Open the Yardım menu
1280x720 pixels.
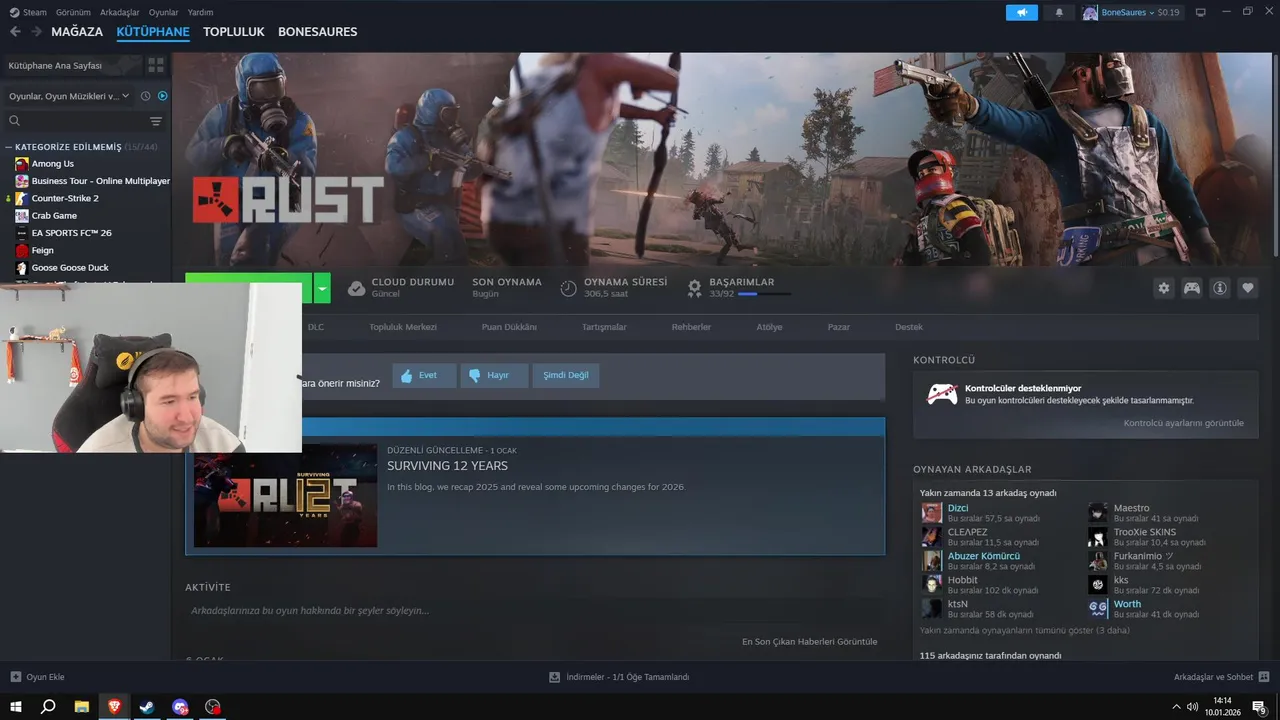pos(201,12)
